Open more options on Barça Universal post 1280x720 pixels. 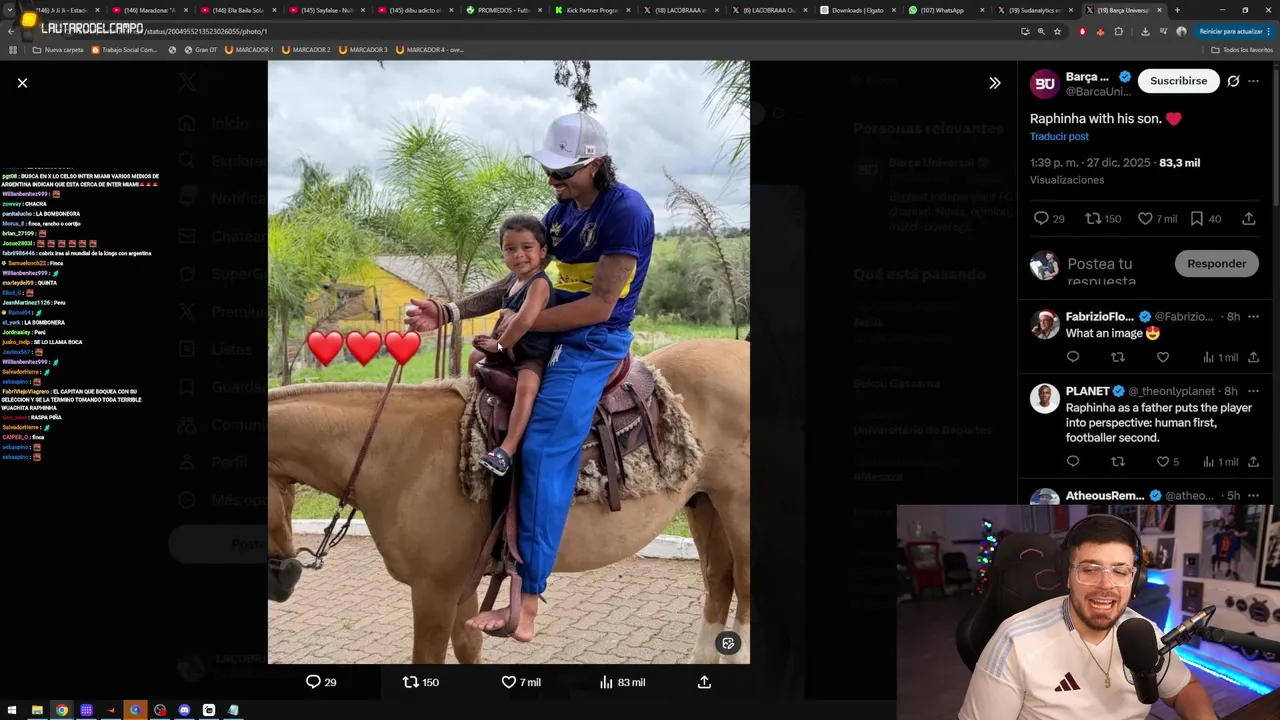click(x=1254, y=81)
